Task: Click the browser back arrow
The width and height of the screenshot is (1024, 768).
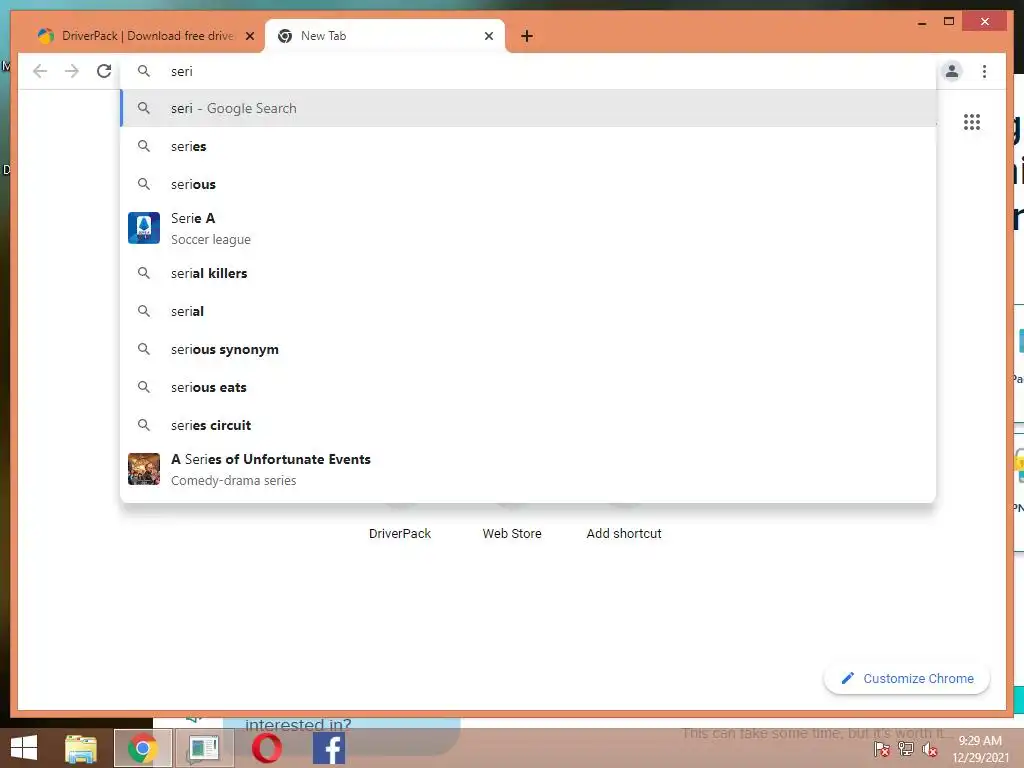Action: [40, 71]
